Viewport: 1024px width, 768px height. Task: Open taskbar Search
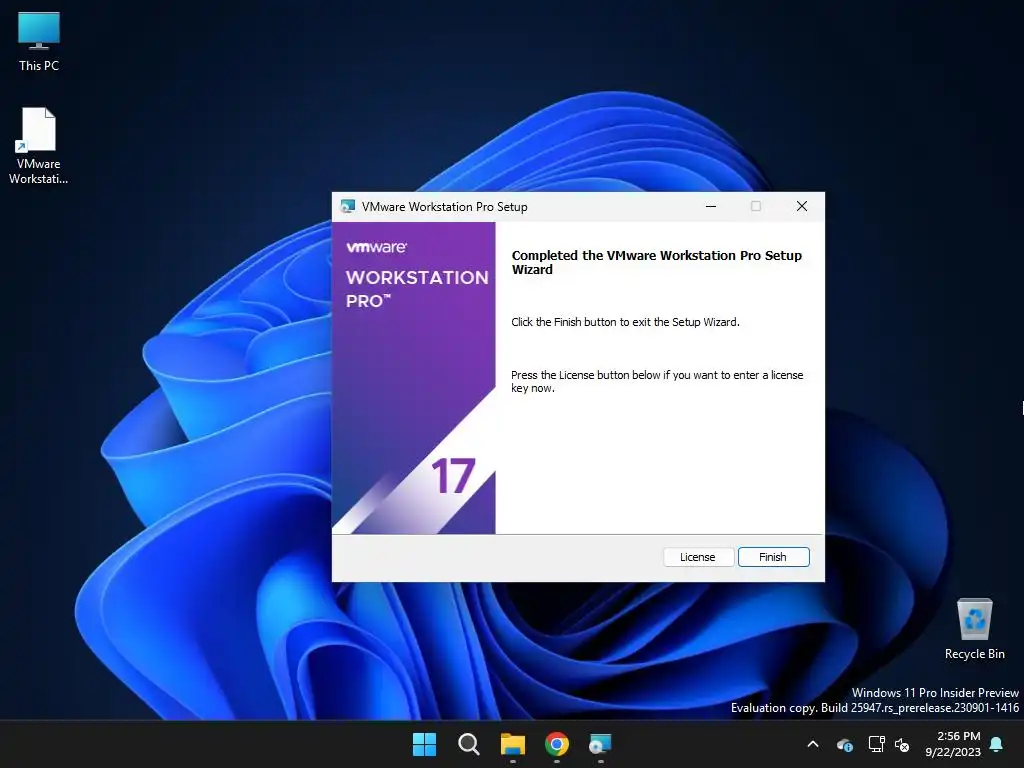(x=469, y=744)
